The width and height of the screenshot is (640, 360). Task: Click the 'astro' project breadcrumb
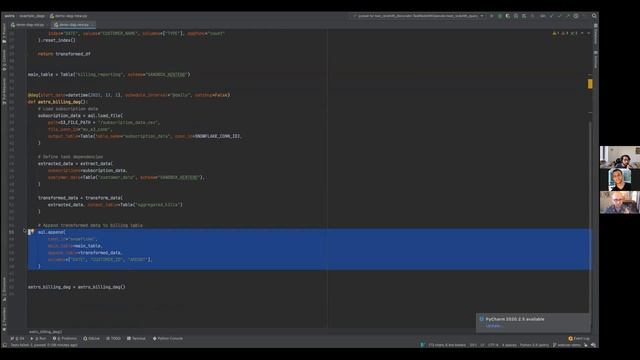tap(9, 16)
